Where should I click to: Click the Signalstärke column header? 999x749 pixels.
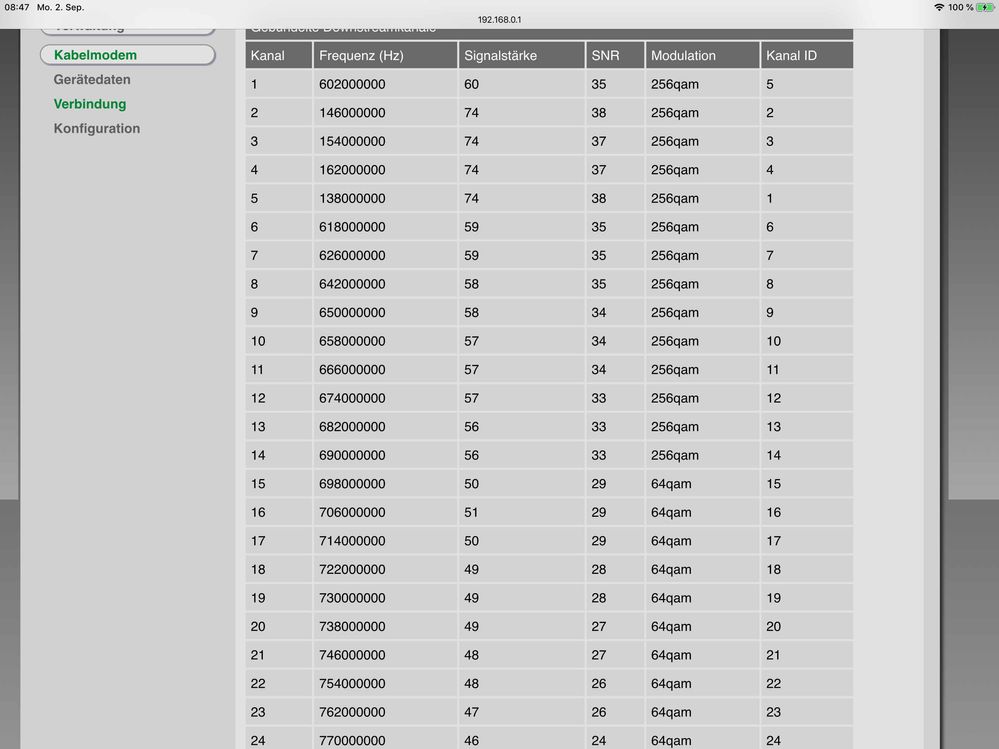[x=522, y=55]
